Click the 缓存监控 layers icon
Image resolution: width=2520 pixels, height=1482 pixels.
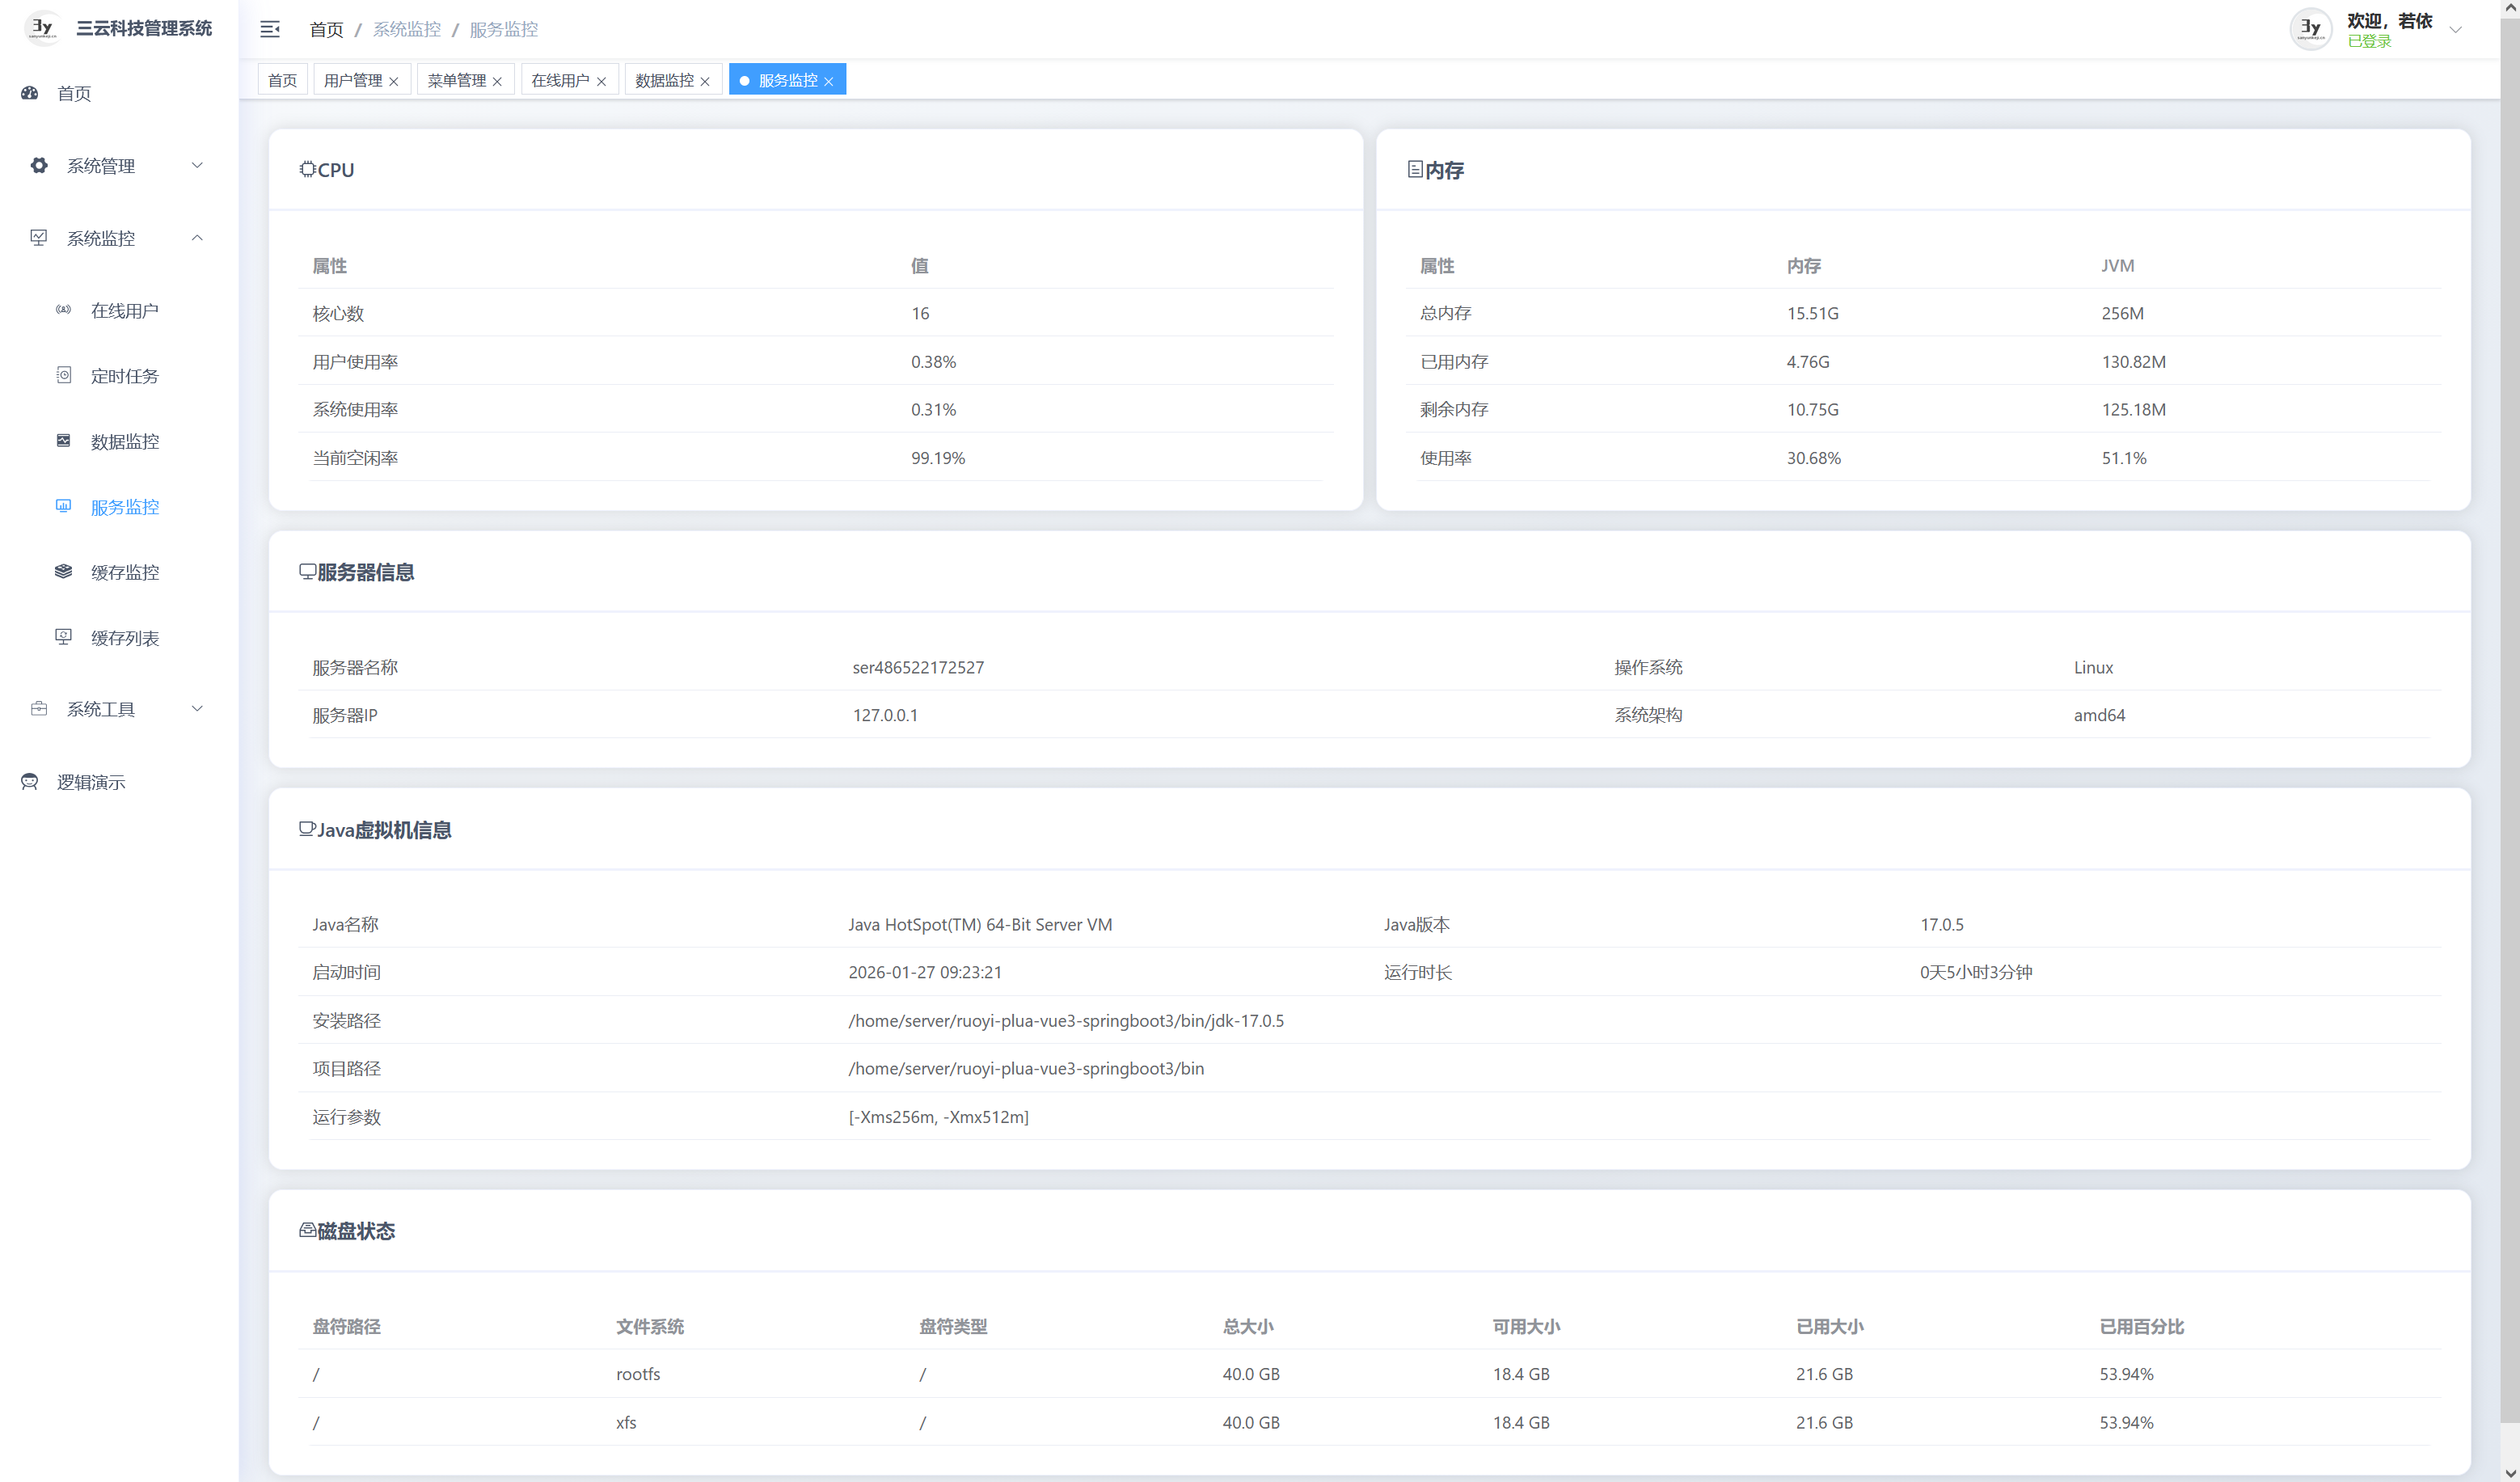(x=63, y=571)
